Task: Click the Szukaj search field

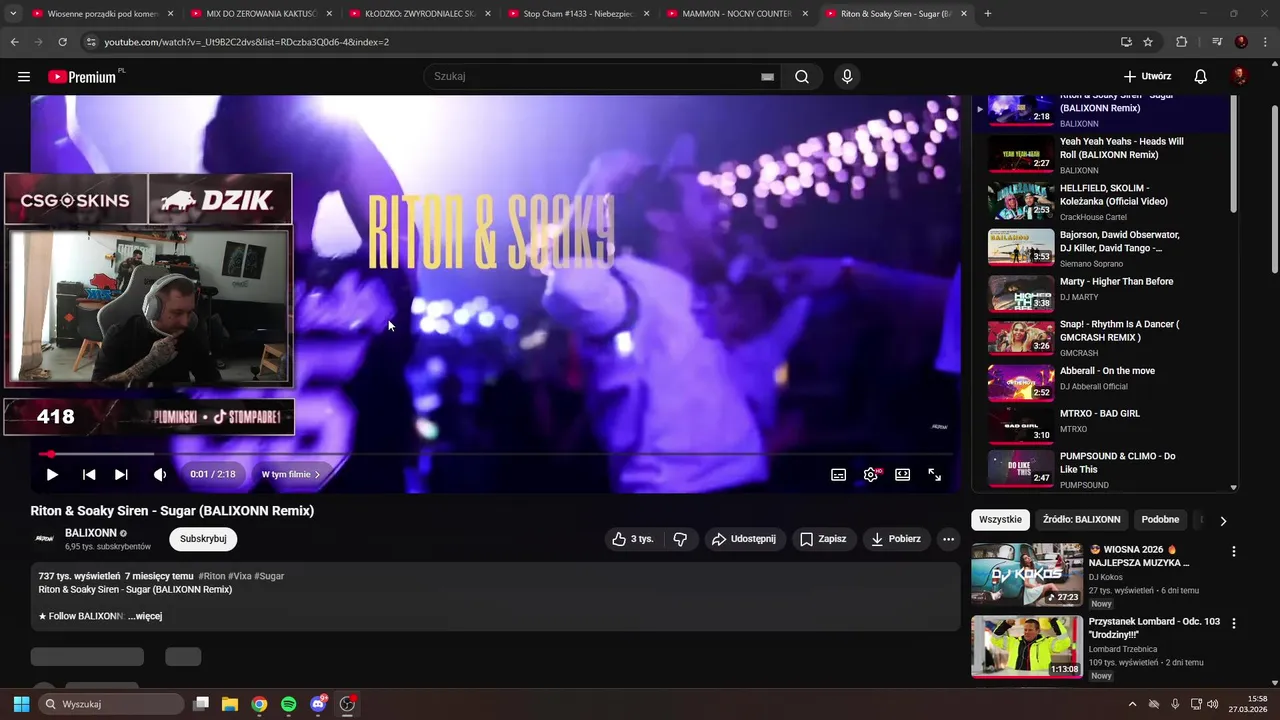Action: pyautogui.click(x=600, y=77)
